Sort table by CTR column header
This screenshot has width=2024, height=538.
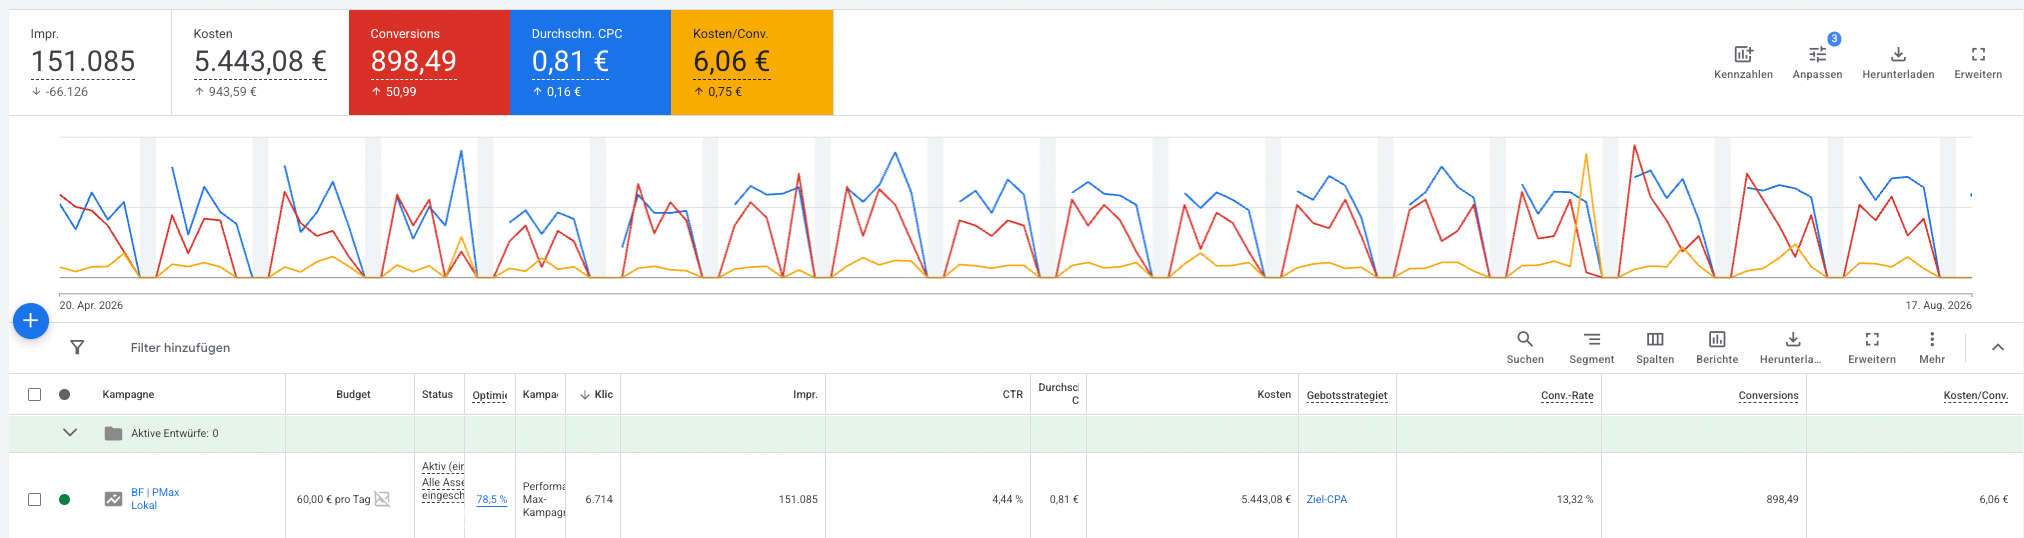[1013, 394]
